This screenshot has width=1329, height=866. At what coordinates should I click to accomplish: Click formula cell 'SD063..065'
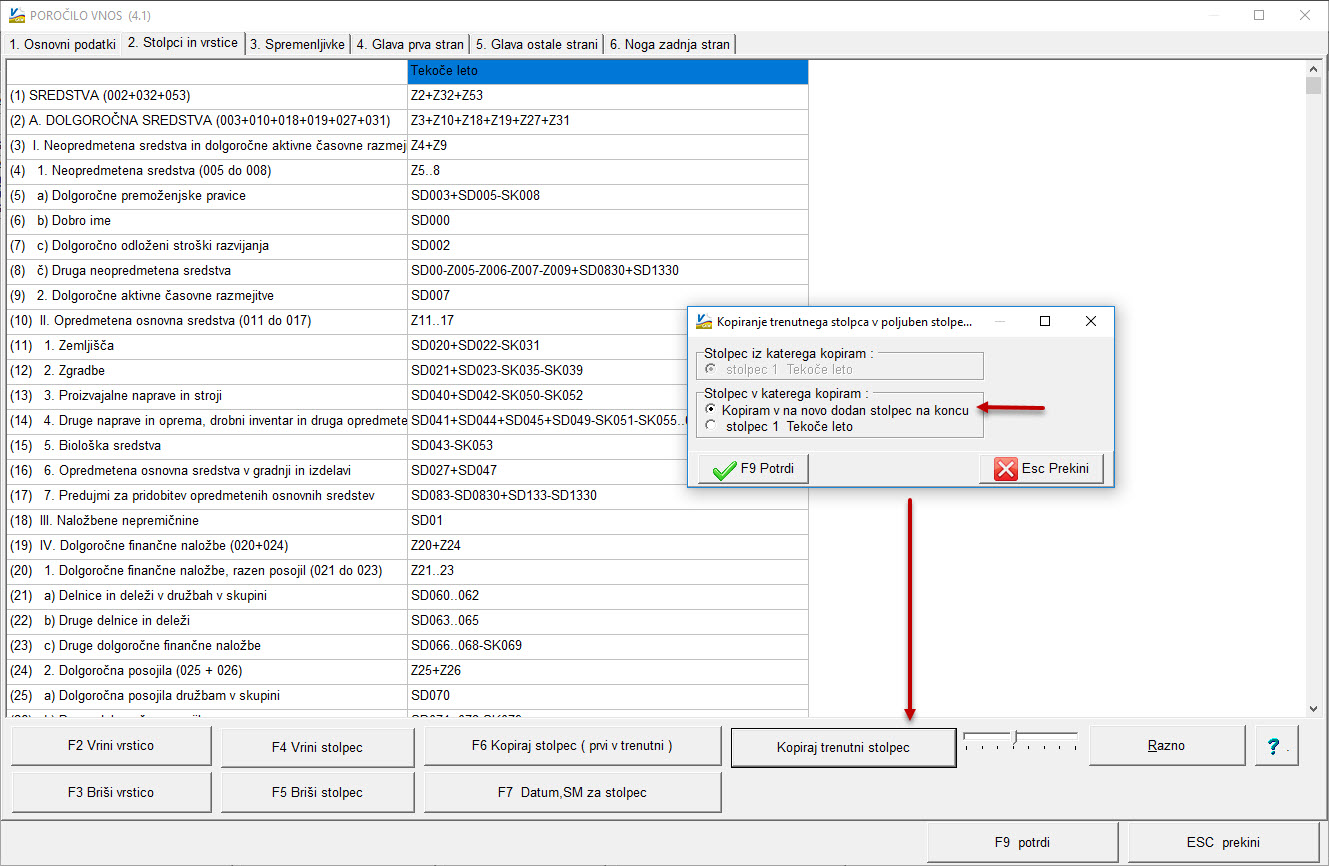[608, 621]
